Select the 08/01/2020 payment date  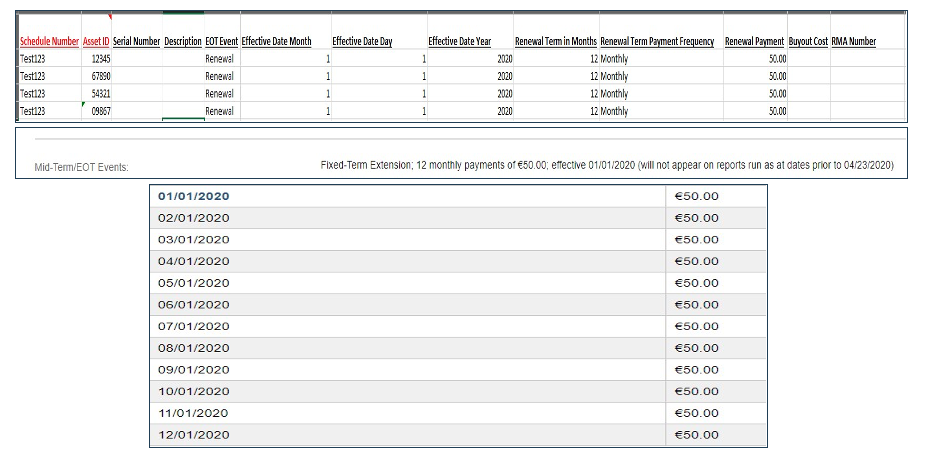tap(193, 348)
